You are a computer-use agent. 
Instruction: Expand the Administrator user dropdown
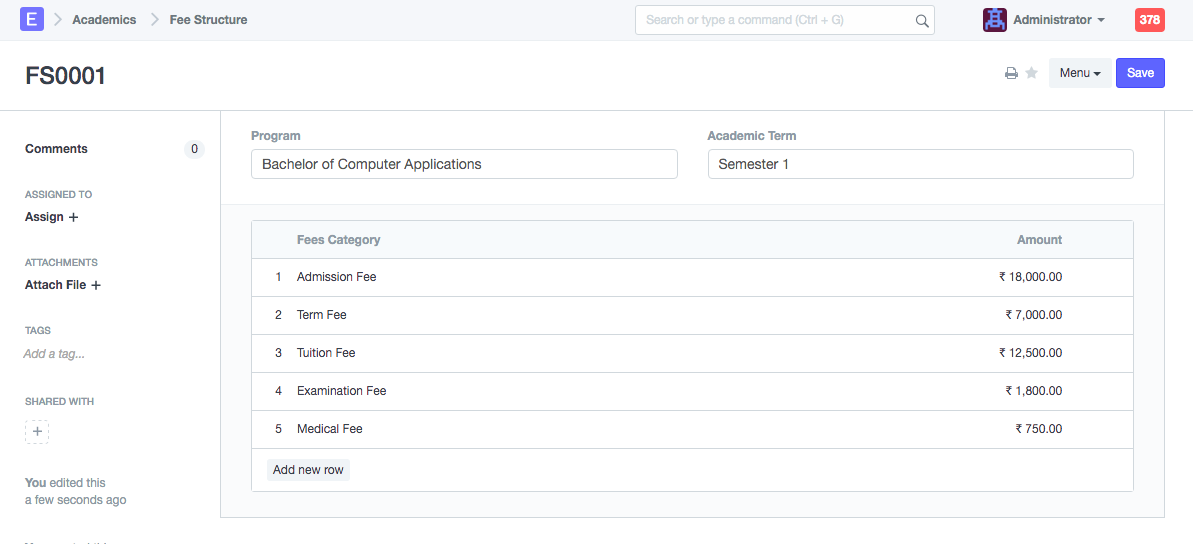point(1059,20)
